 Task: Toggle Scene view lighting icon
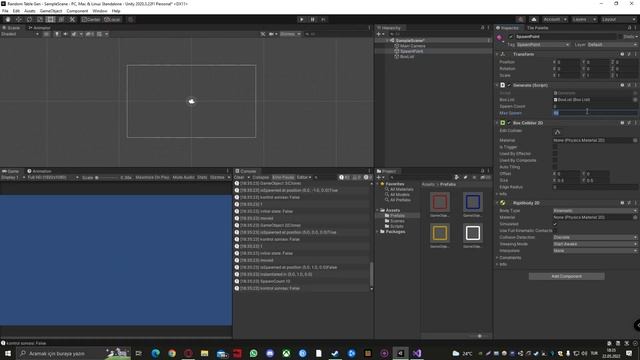[x=57, y=34]
